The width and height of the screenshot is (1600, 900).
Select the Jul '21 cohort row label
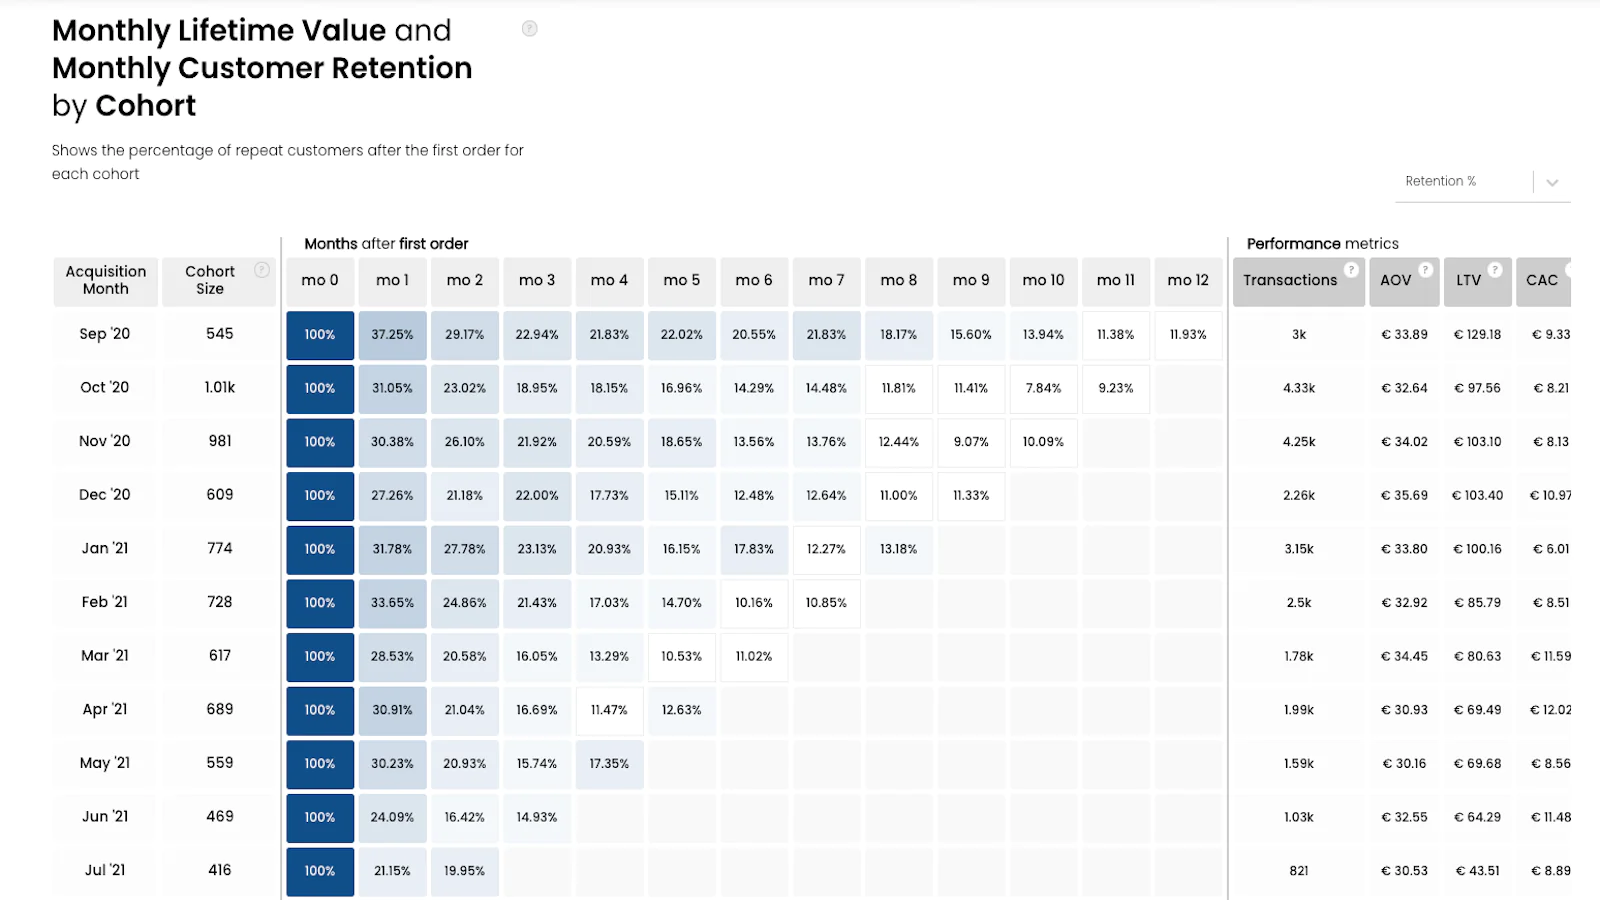(x=105, y=870)
